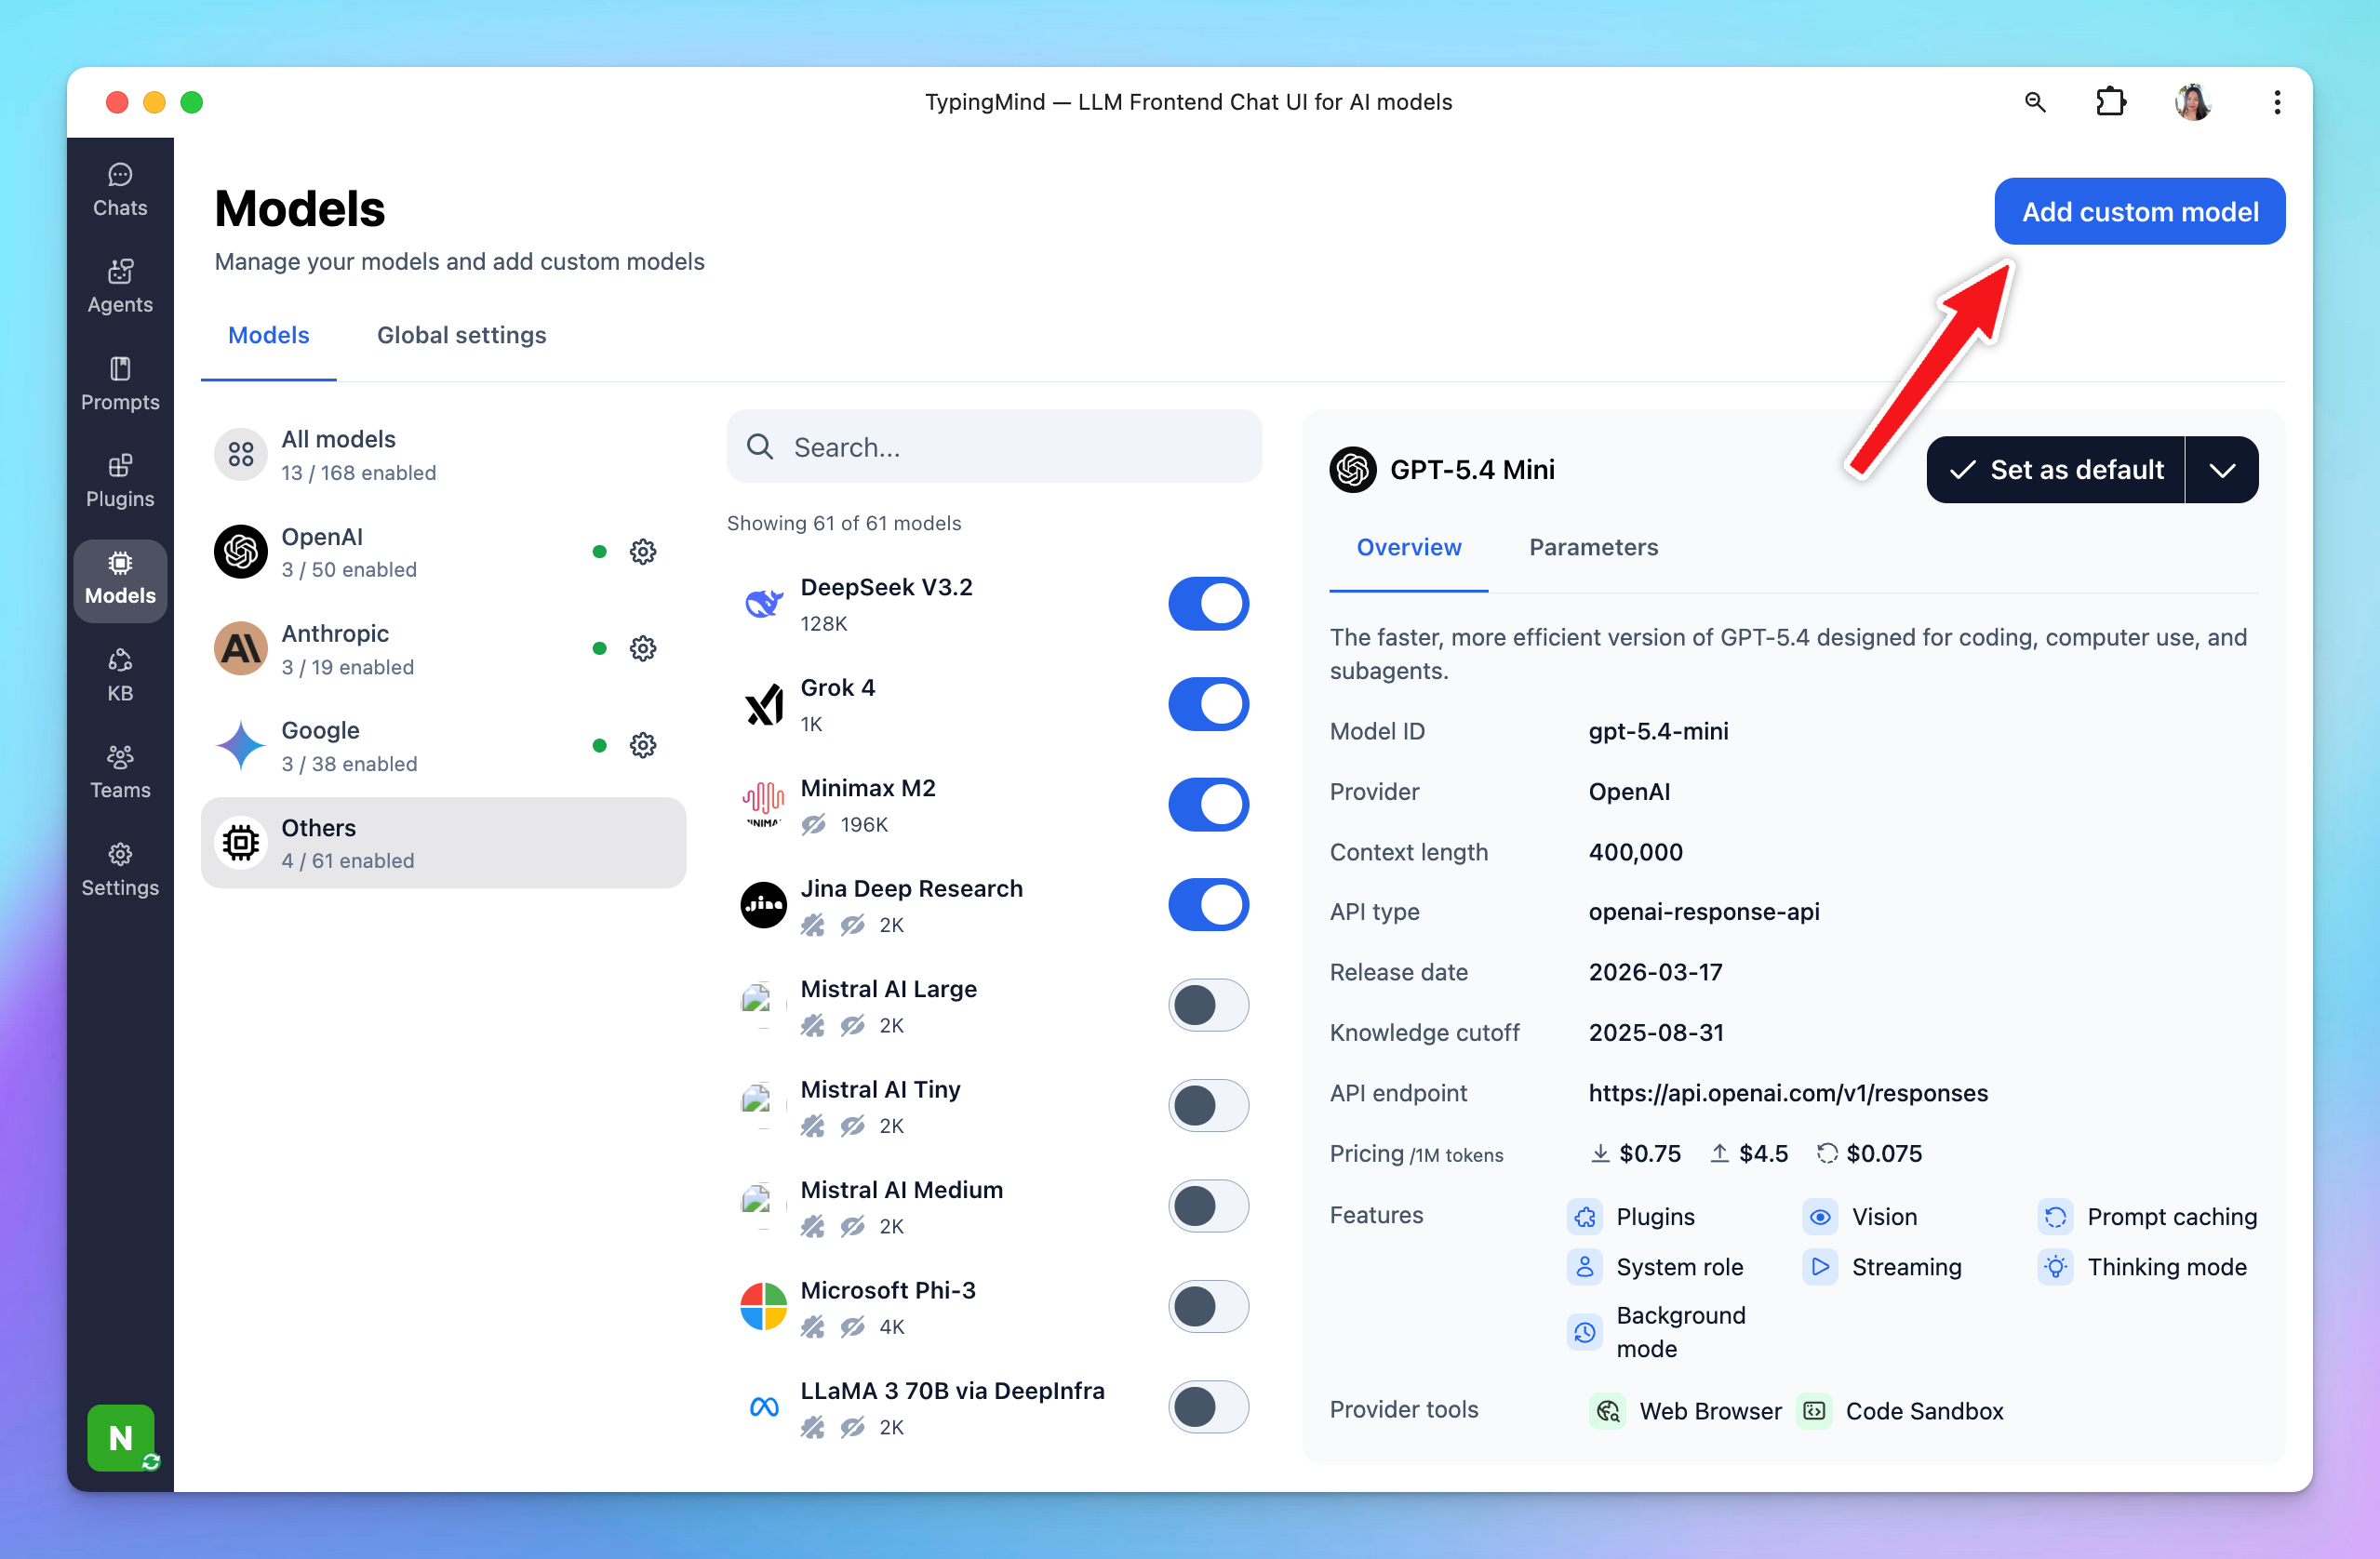Switch to the Global settings tab

click(x=461, y=335)
